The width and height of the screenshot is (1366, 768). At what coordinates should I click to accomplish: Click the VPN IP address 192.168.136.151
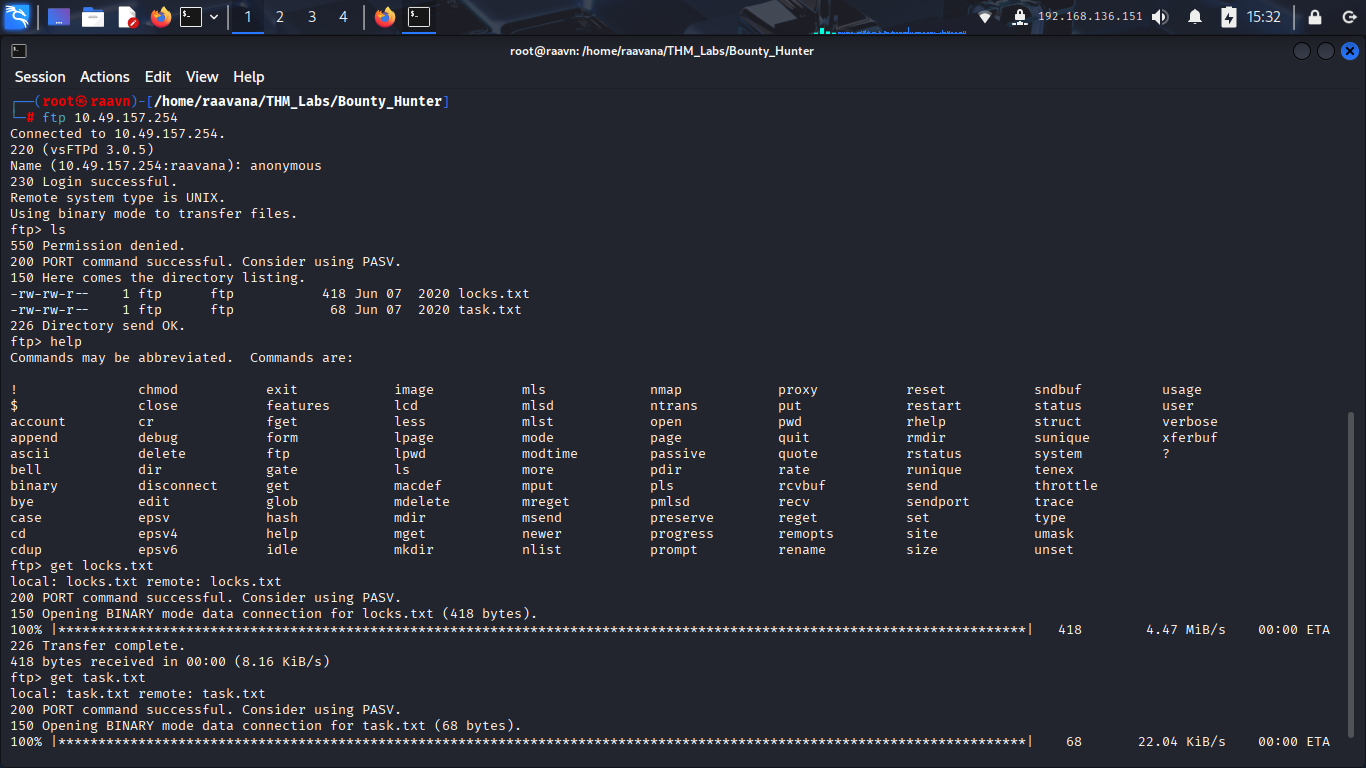[x=1090, y=17]
